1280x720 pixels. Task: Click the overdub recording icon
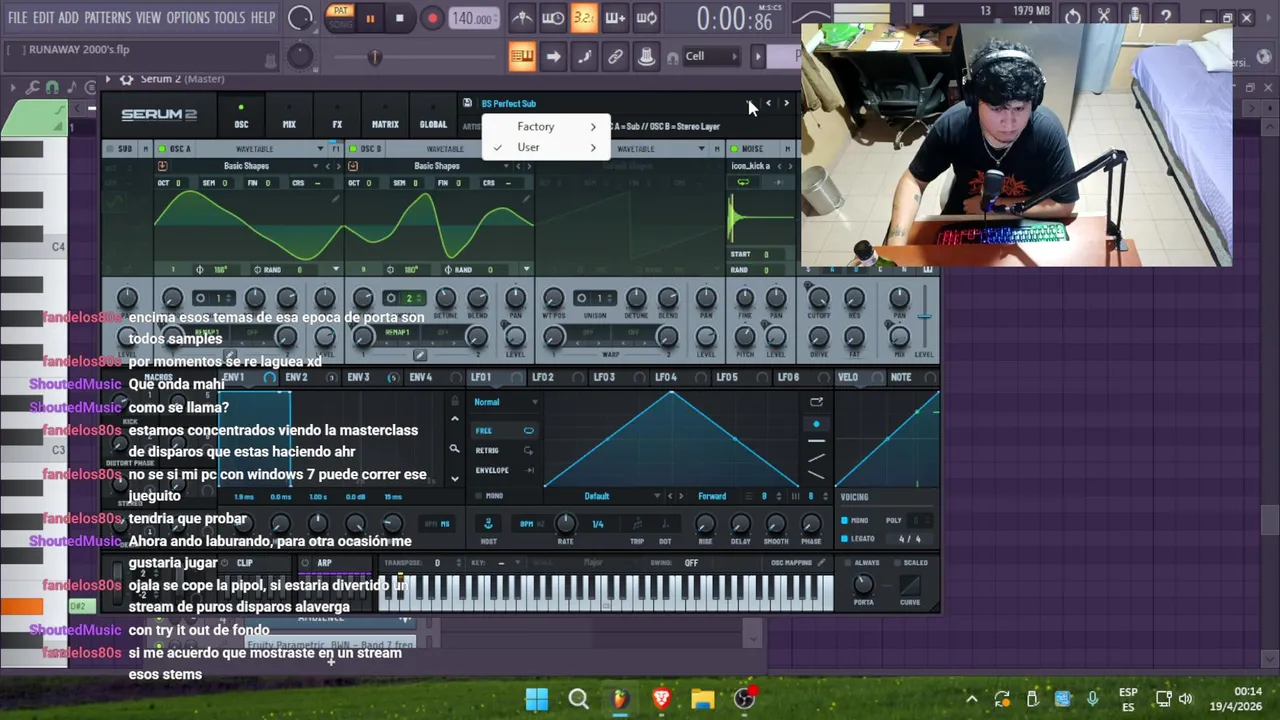coord(615,18)
